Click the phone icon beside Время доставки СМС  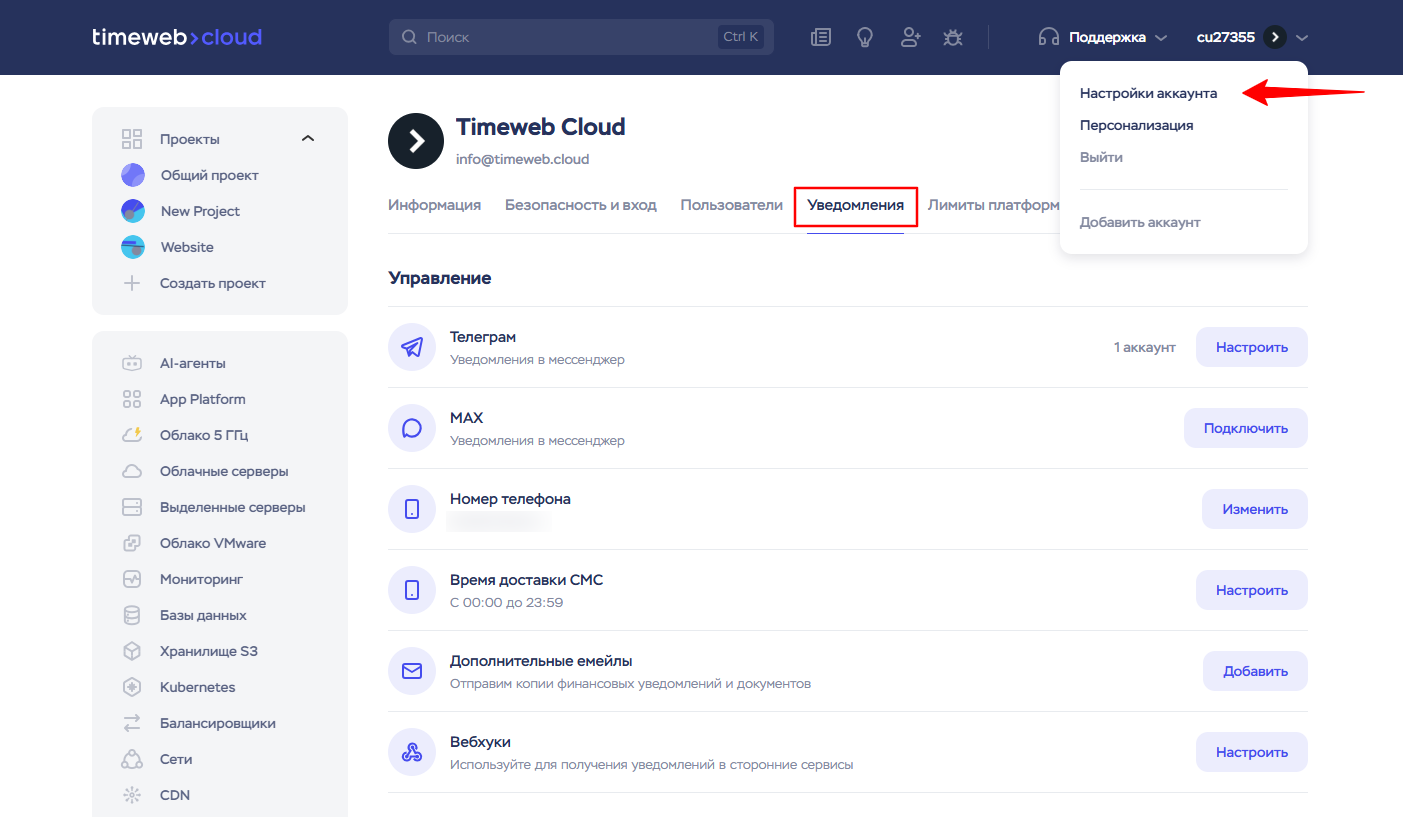coord(412,590)
